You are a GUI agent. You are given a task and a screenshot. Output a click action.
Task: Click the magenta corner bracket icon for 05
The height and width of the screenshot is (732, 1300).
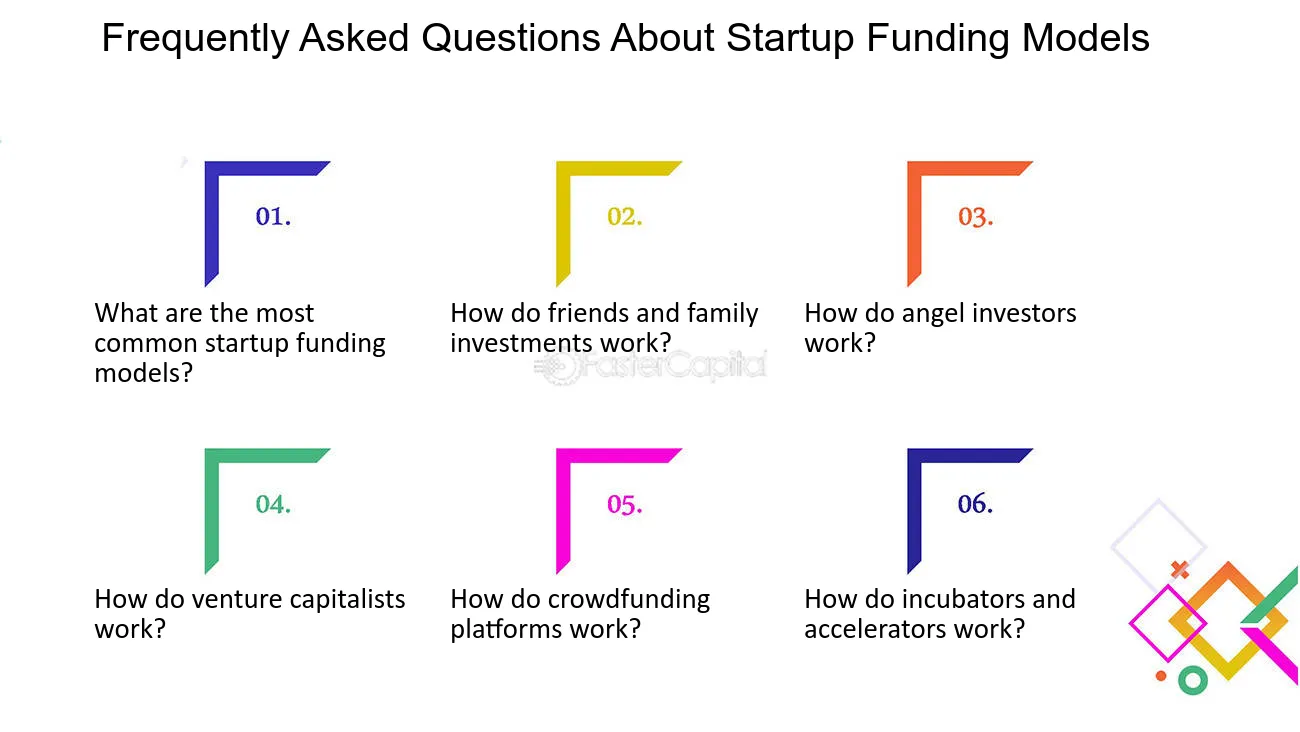pyautogui.click(x=618, y=511)
